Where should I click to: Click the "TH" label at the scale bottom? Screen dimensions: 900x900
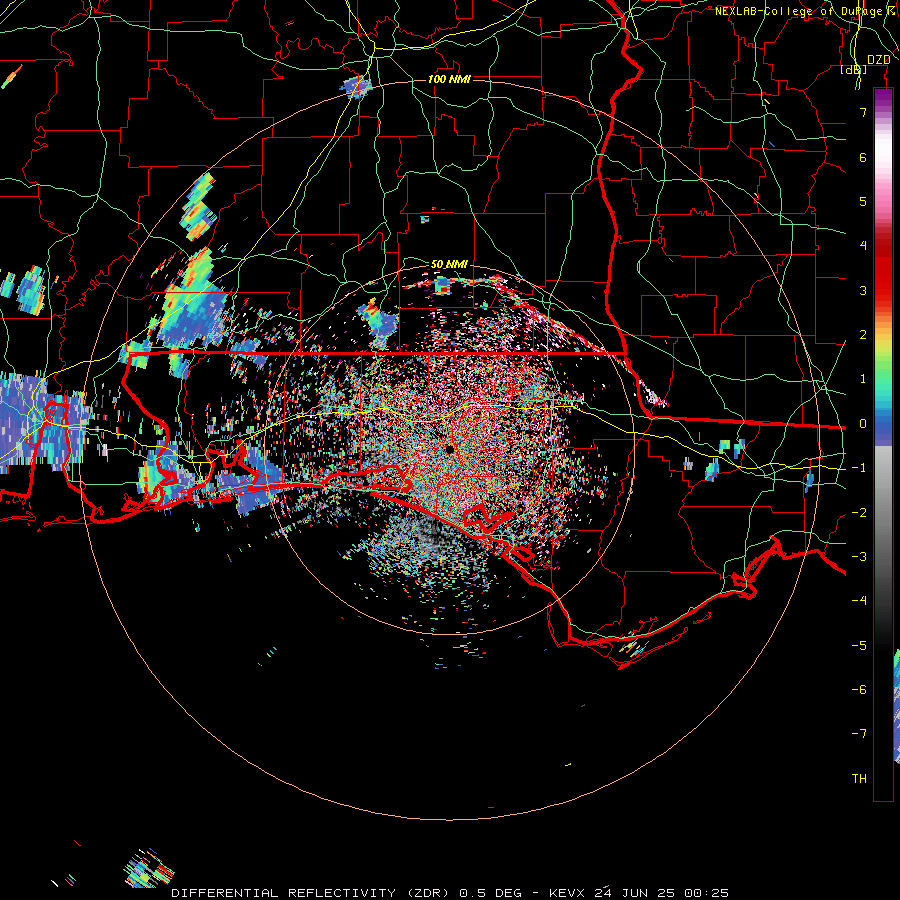[859, 778]
